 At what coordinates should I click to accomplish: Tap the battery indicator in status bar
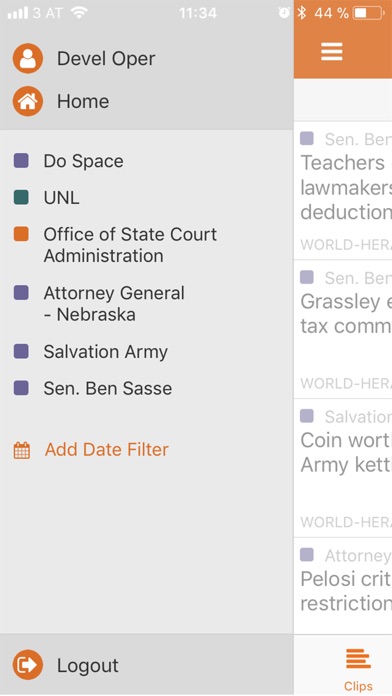[368, 13]
